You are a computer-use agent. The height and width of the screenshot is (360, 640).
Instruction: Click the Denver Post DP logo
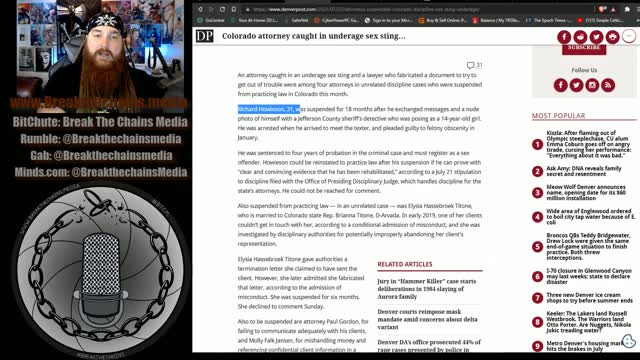[204, 36]
